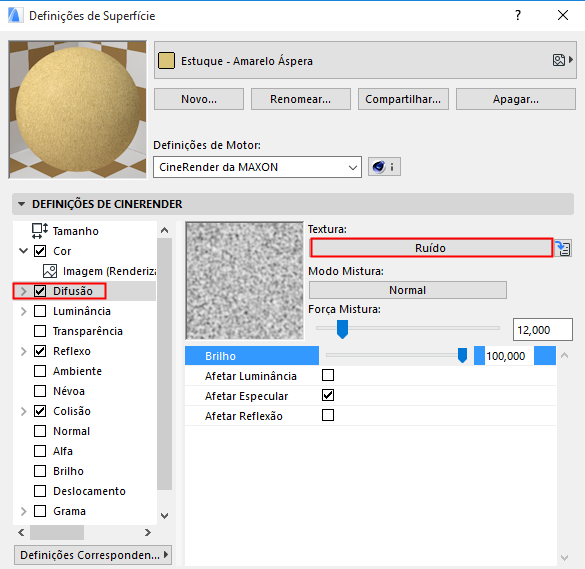
Task: Click channel list scroll left arrow
Action: (x=22, y=532)
